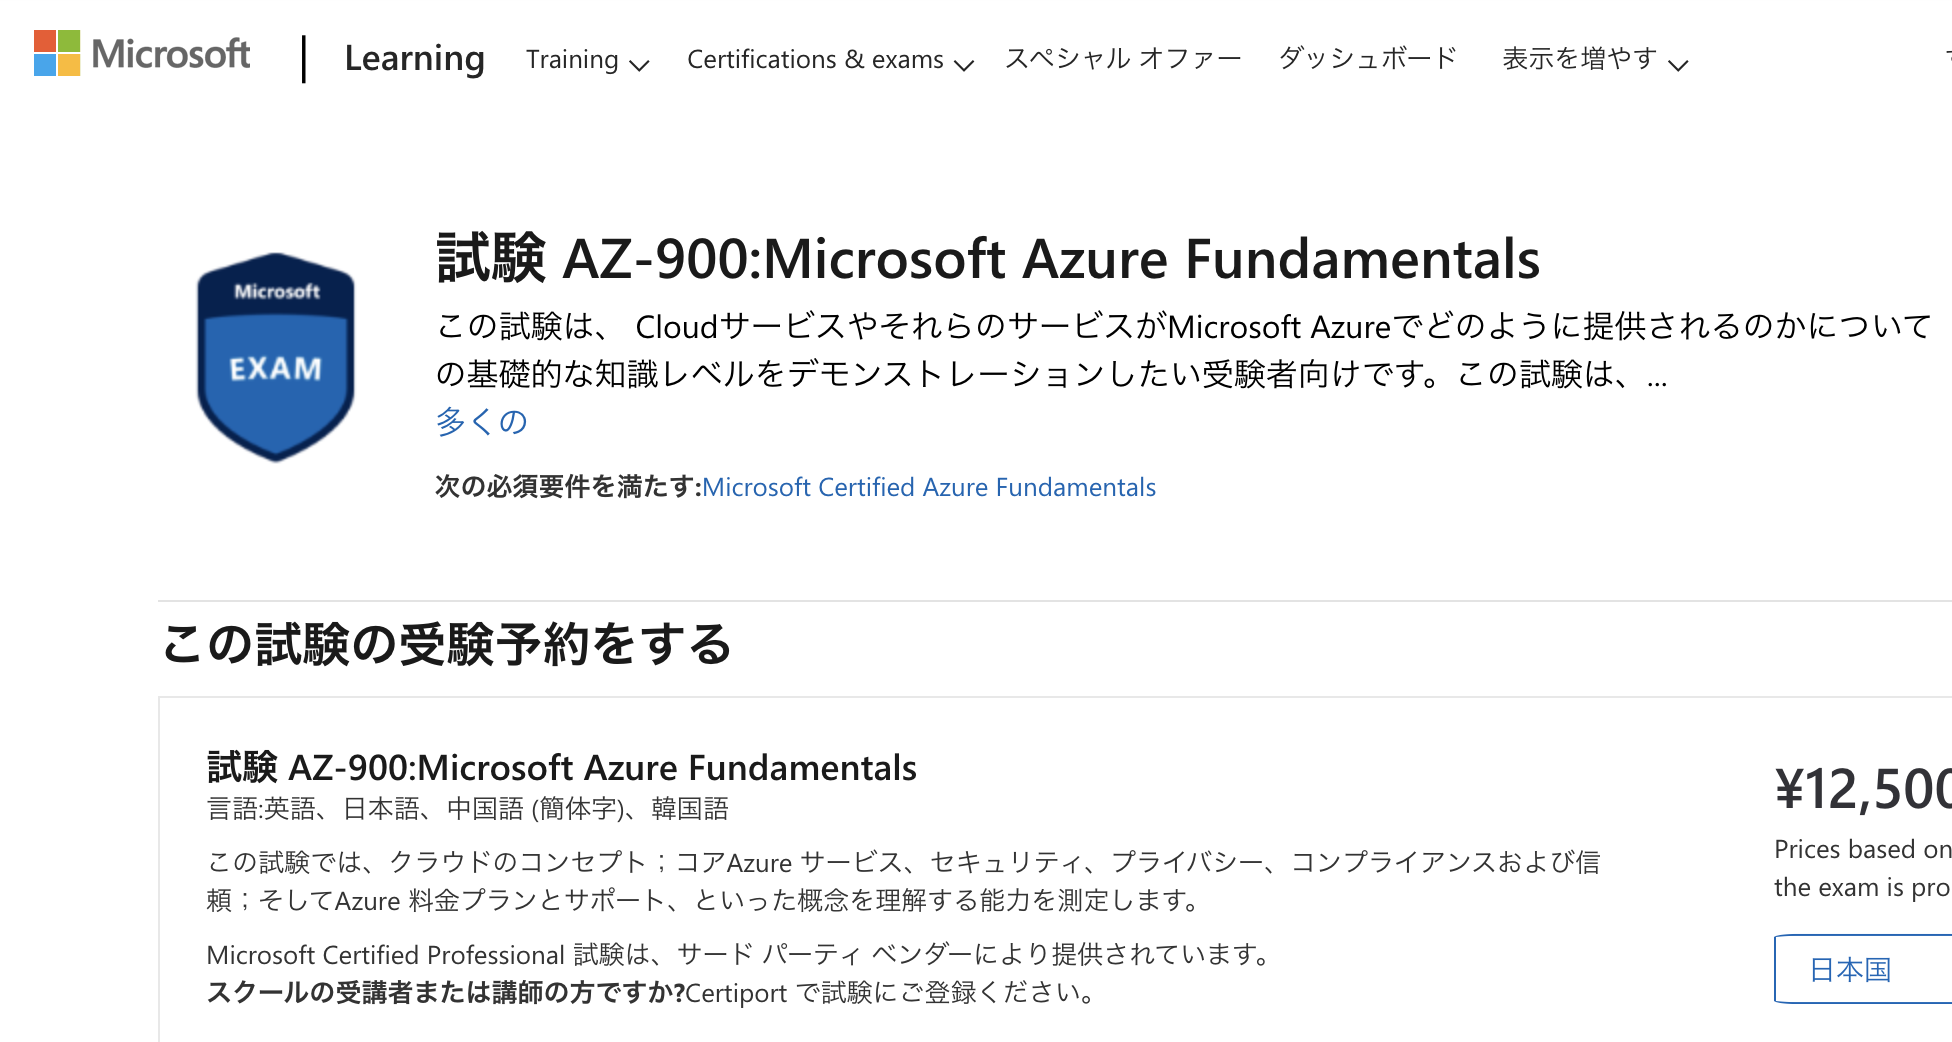Image resolution: width=1952 pixels, height=1042 pixels.
Task: Click the page title 試験 AZ-900 heading
Action: click(x=988, y=258)
